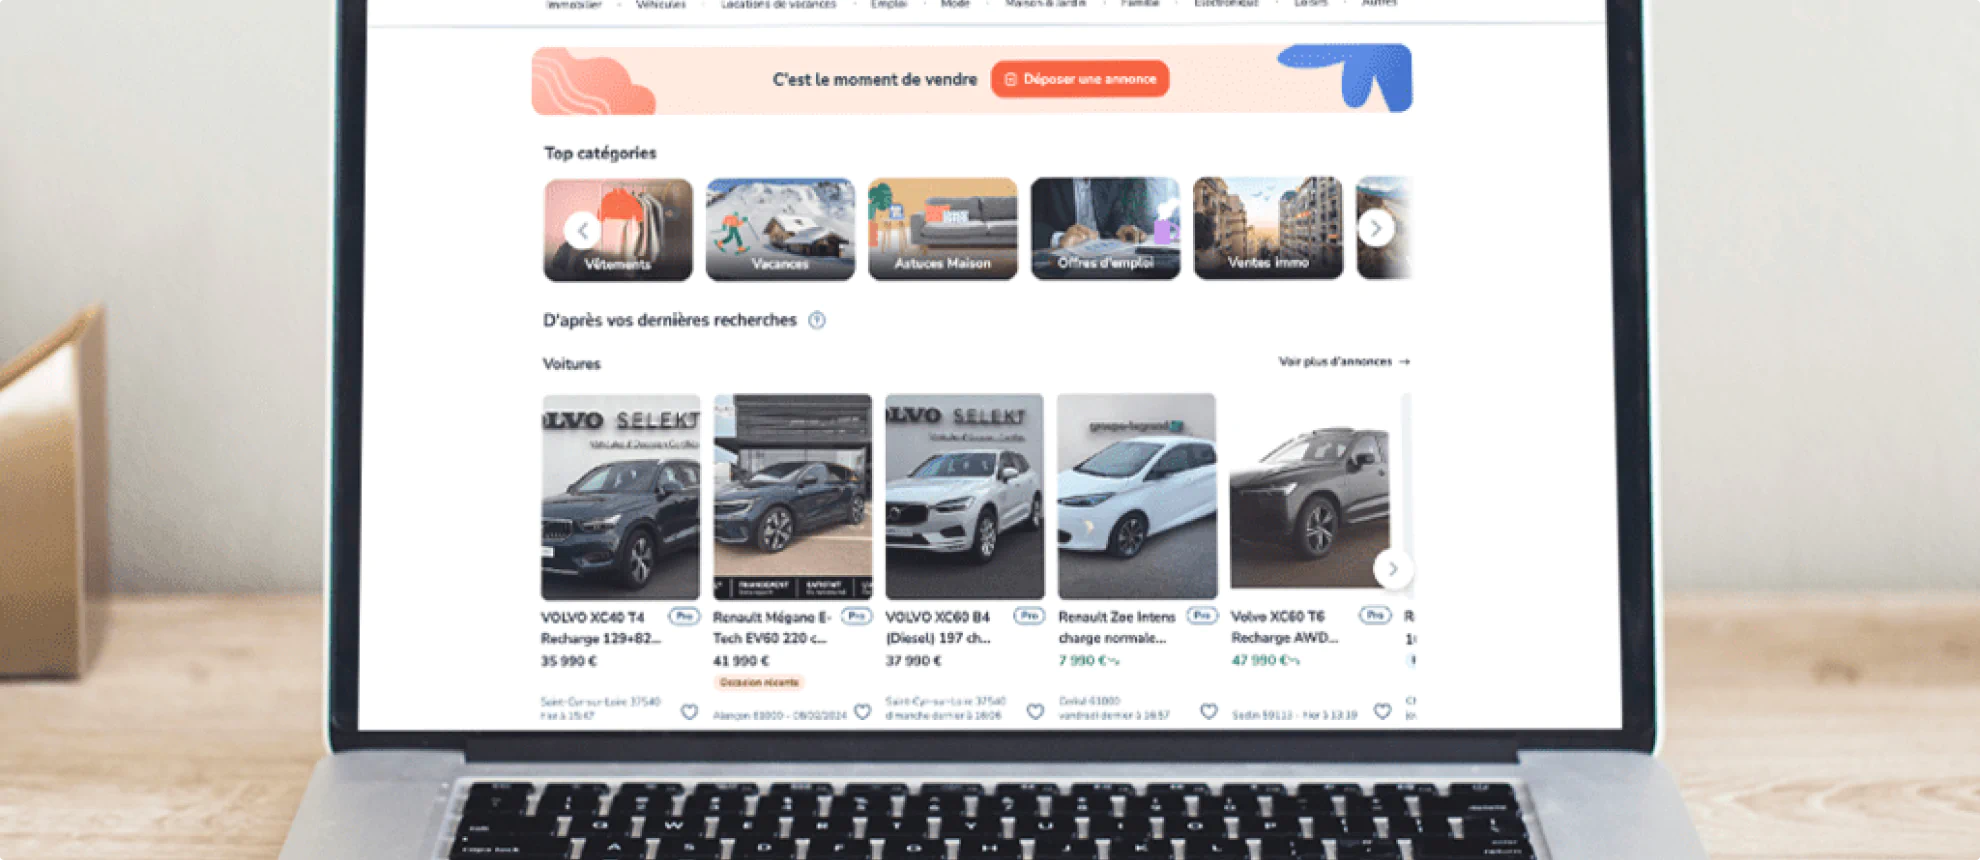The width and height of the screenshot is (1980, 860).
Task: Click the 41 990 € price
Action: pos(741,661)
